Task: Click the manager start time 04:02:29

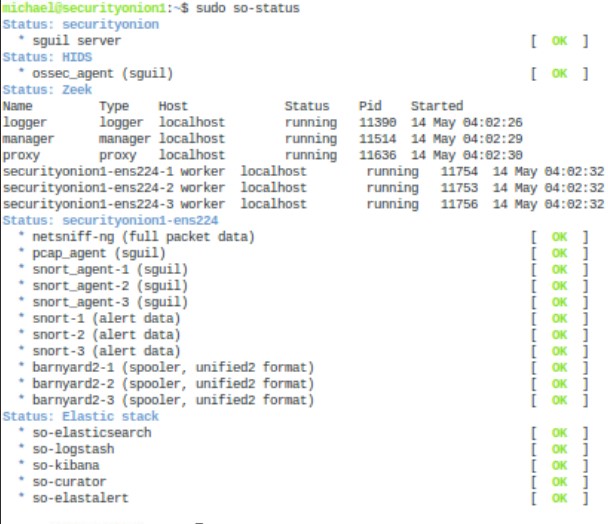Action: 493,138
